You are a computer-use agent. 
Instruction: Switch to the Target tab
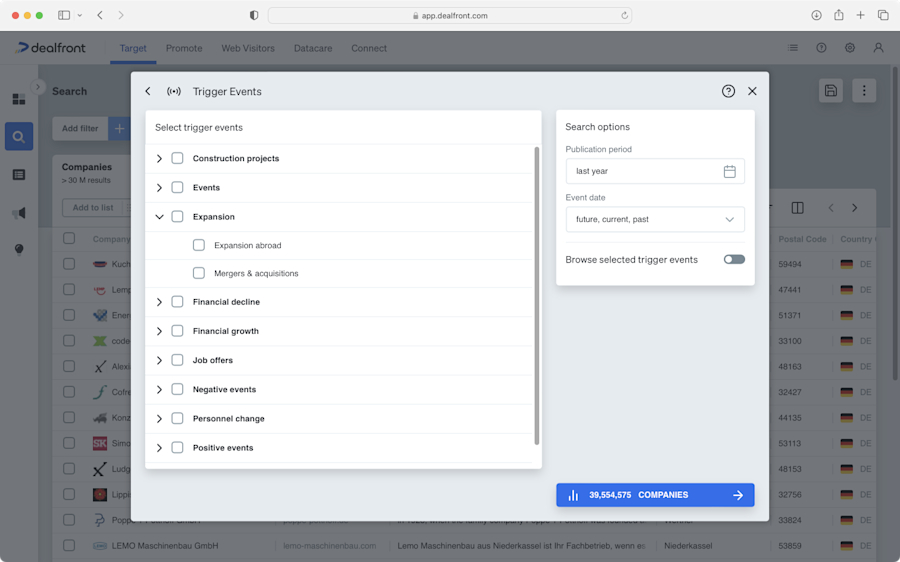pos(133,48)
